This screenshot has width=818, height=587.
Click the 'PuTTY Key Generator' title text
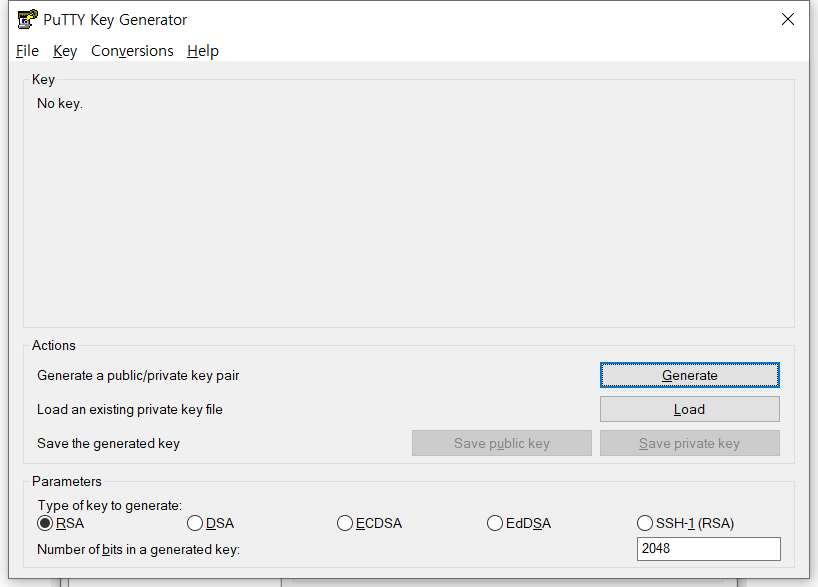click(115, 20)
